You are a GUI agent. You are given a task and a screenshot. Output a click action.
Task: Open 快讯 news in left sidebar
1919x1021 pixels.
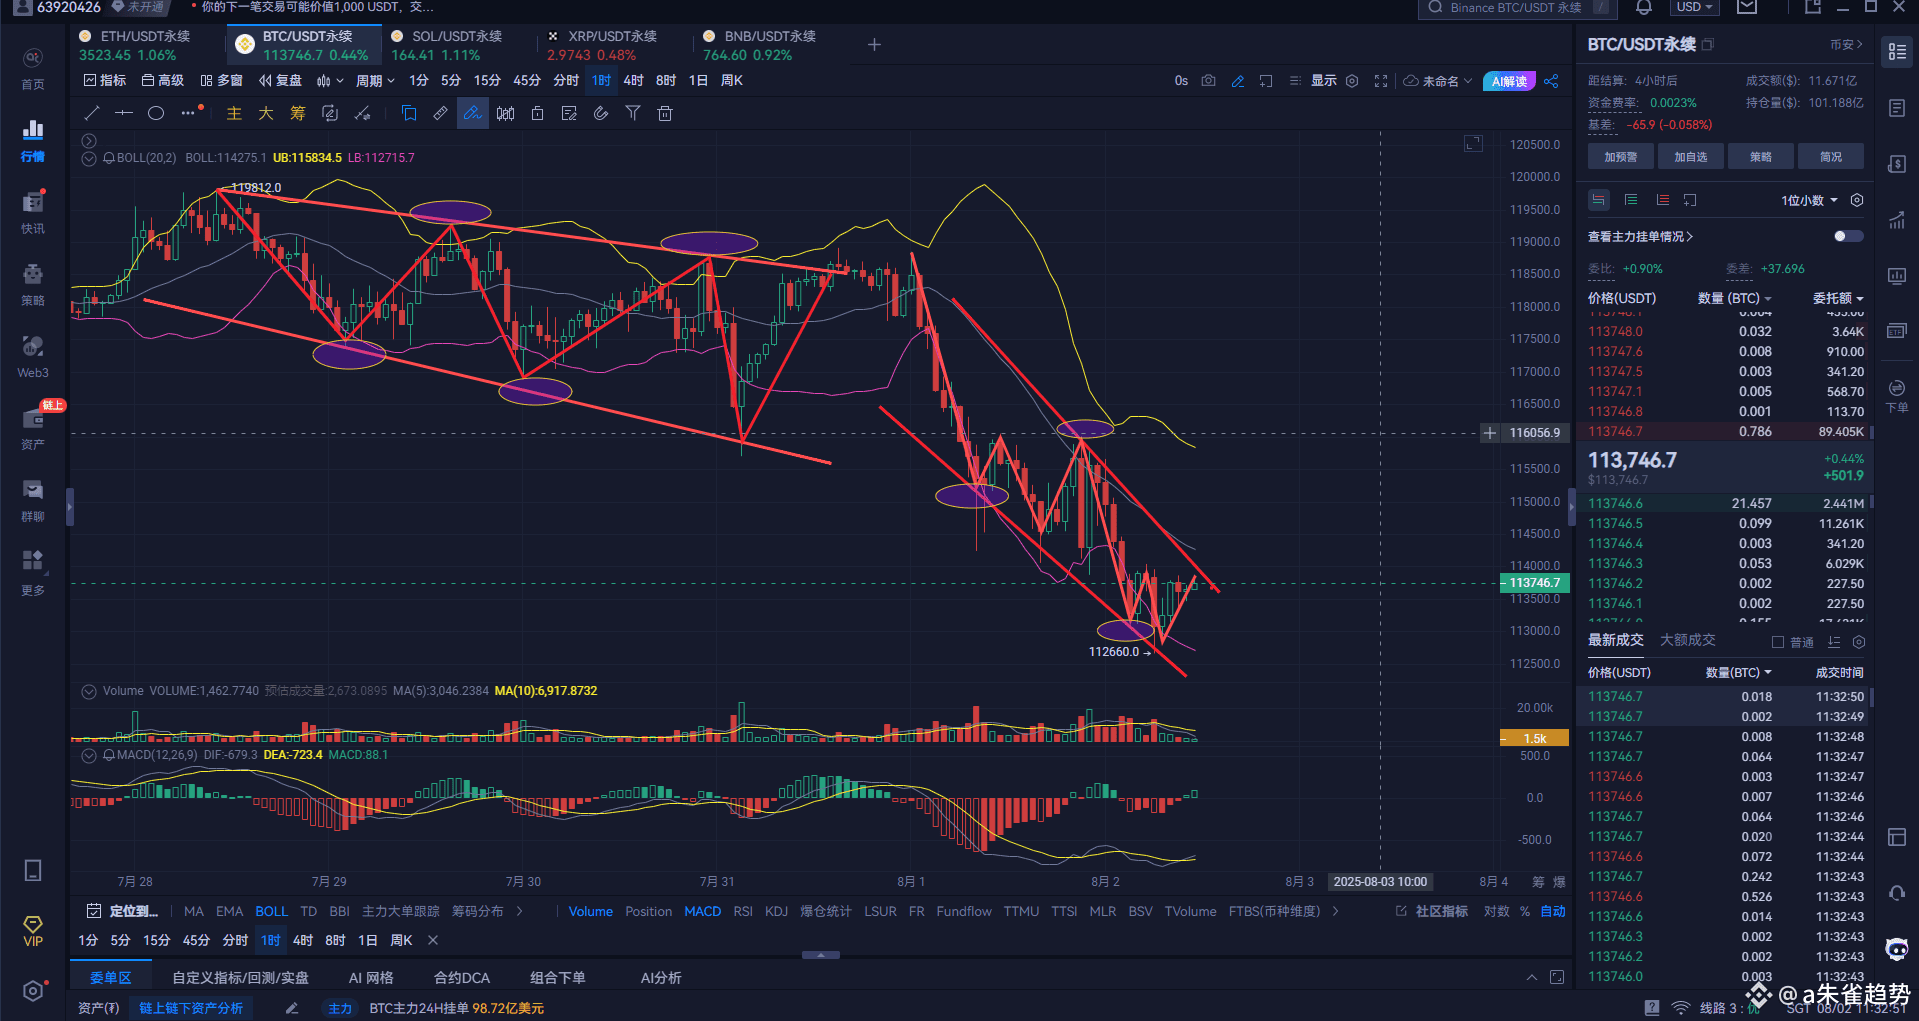click(x=33, y=213)
